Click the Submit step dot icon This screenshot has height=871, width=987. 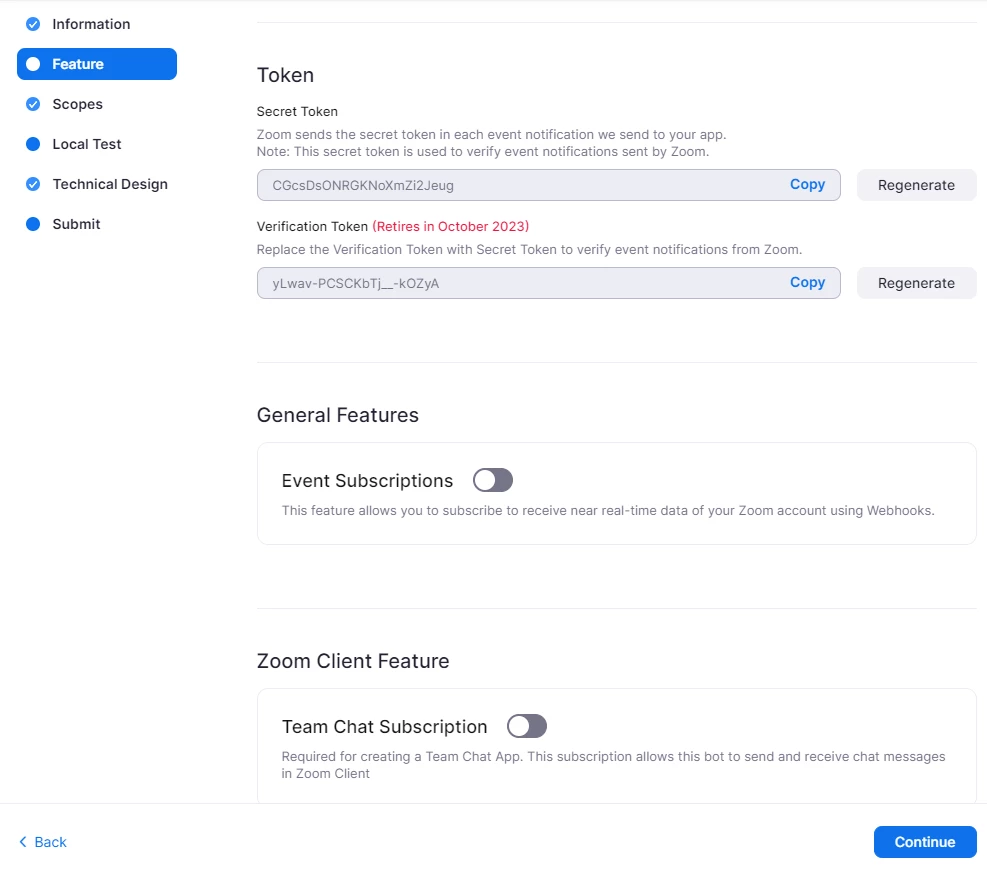[x=33, y=224]
